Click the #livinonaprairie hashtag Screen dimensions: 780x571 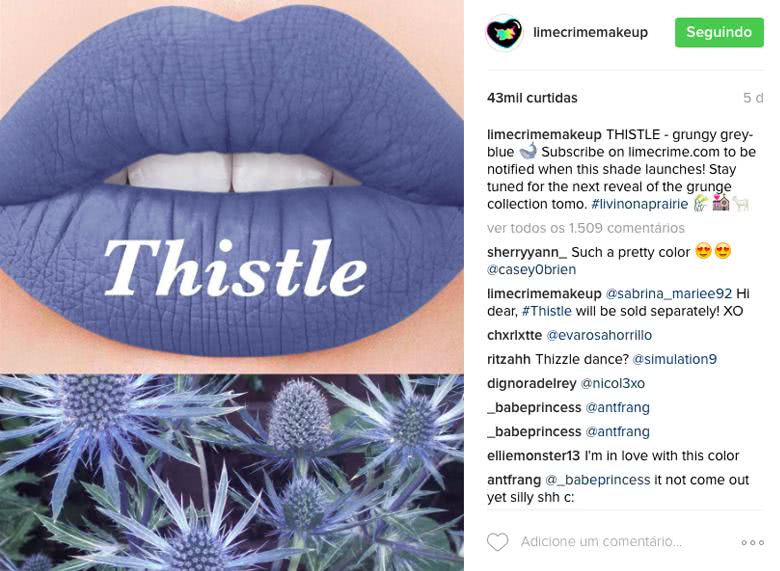point(640,204)
